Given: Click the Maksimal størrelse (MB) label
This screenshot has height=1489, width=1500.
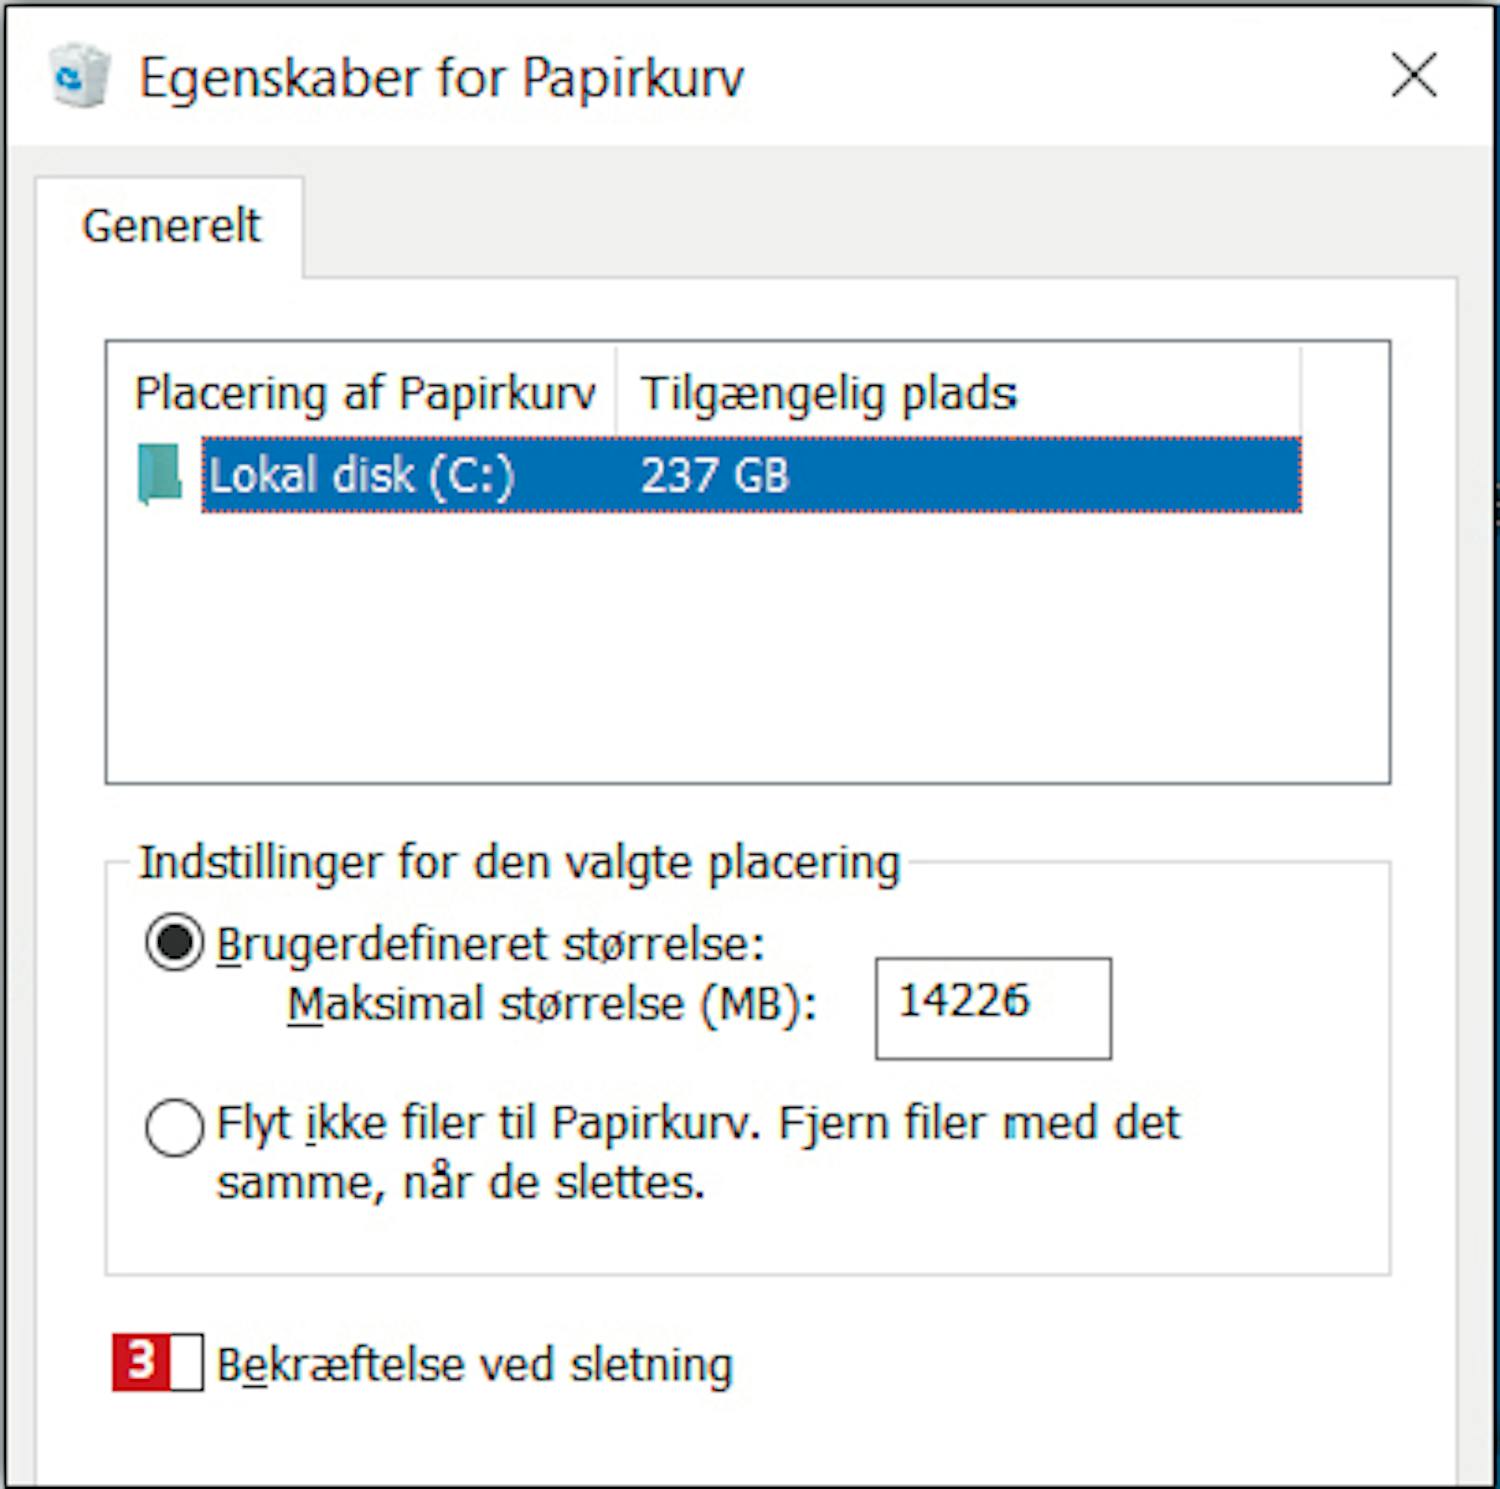Looking at the screenshot, I should point(552,1004).
